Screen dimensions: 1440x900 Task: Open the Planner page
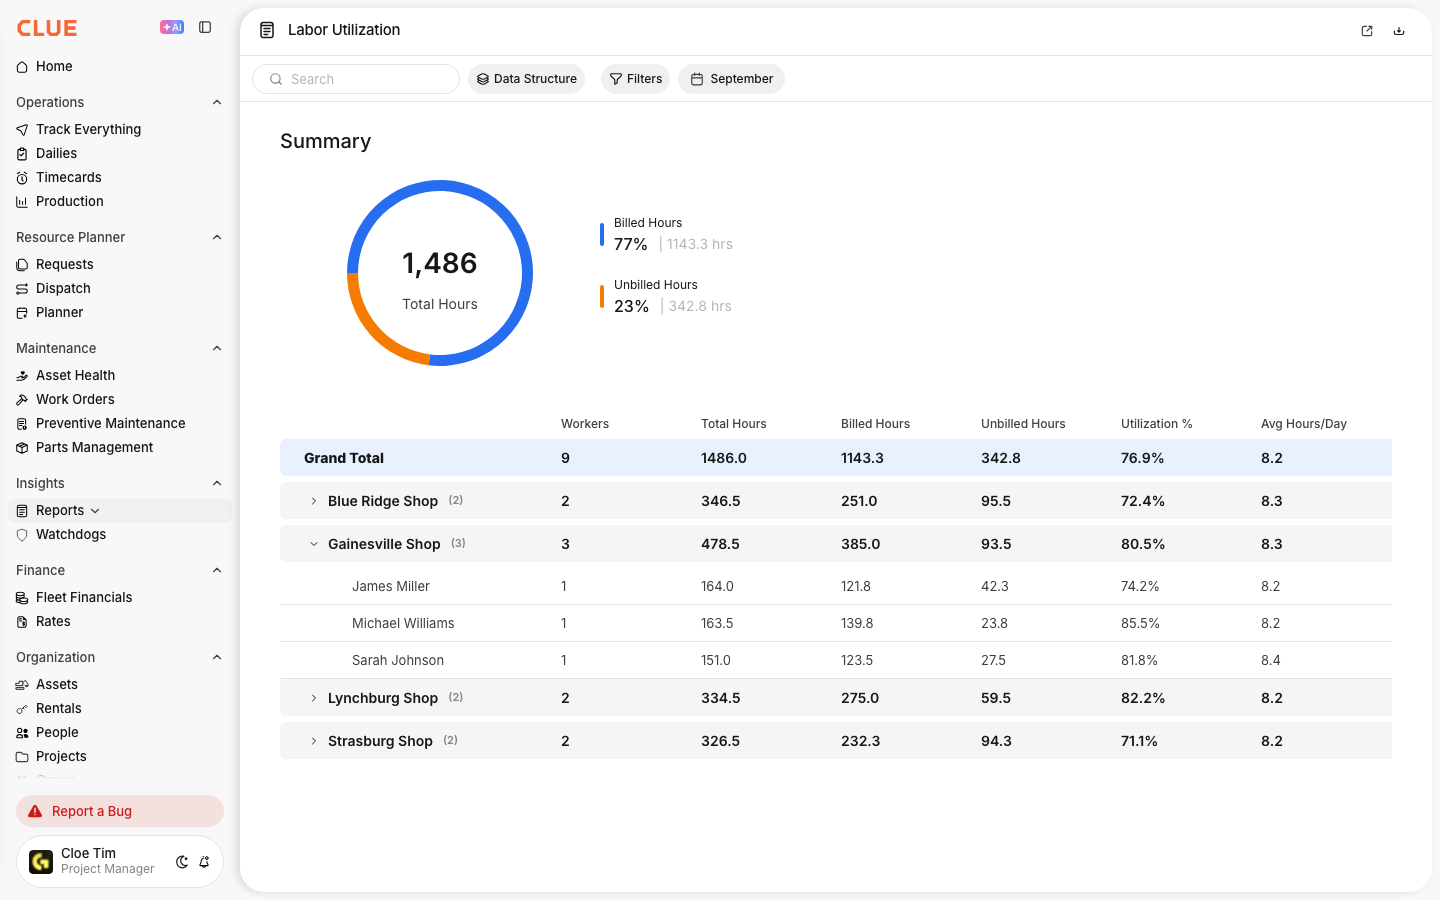tap(59, 312)
